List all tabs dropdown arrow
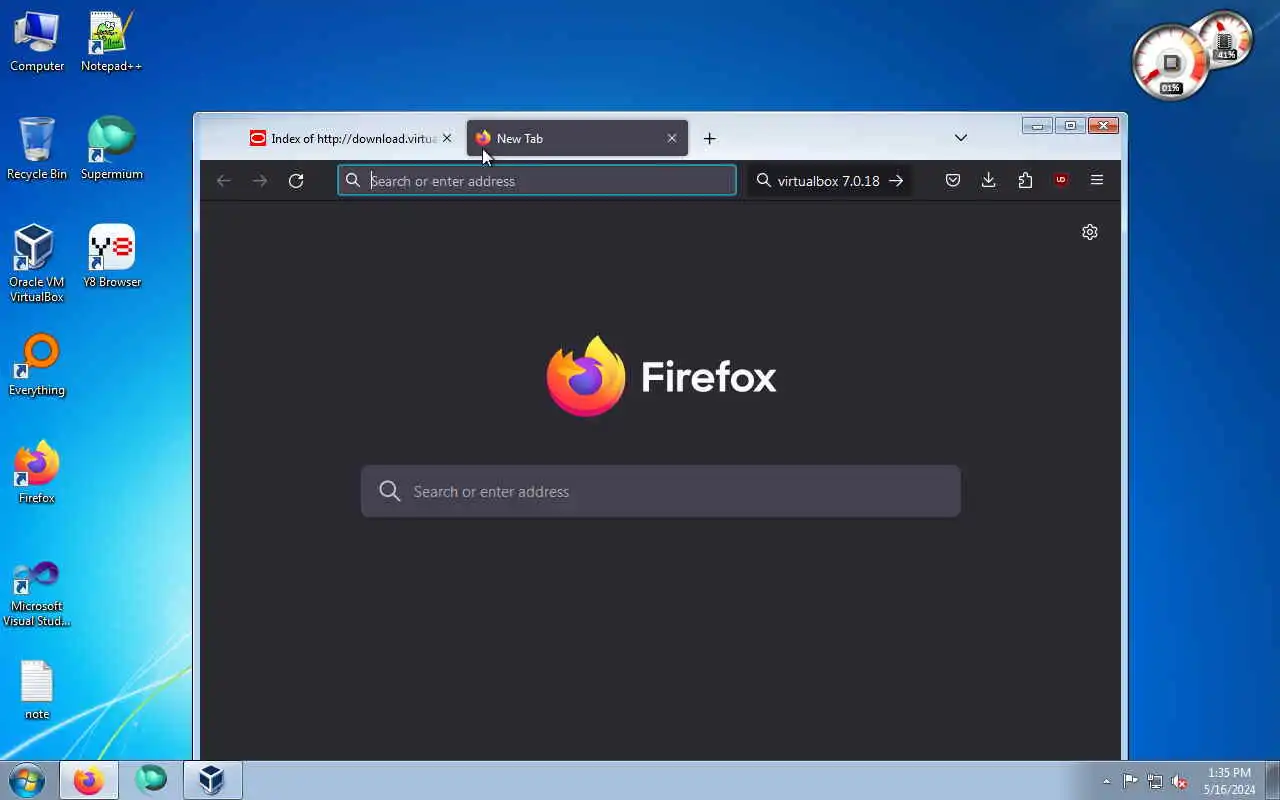Viewport: 1280px width, 800px height. (x=961, y=138)
